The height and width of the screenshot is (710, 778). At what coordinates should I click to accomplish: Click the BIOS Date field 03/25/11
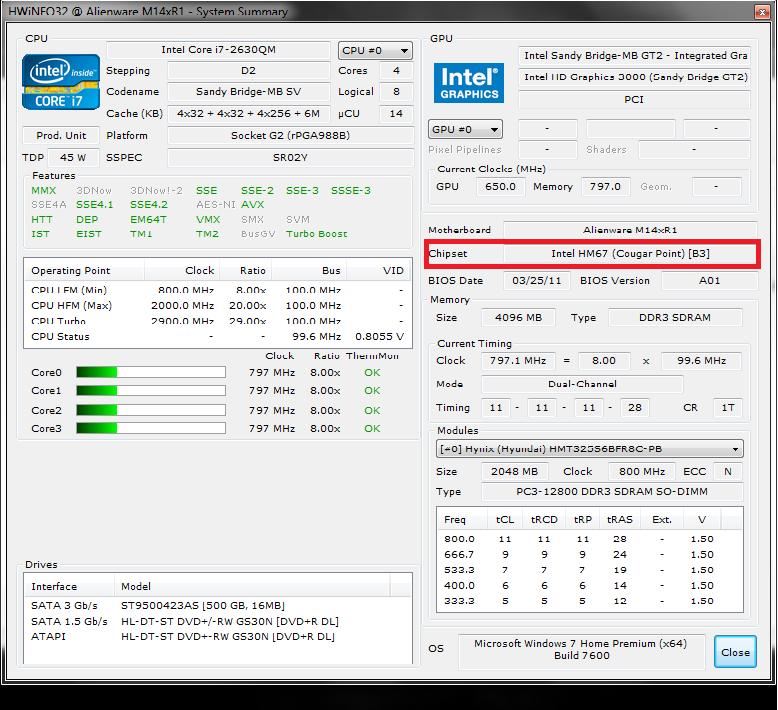tap(536, 281)
